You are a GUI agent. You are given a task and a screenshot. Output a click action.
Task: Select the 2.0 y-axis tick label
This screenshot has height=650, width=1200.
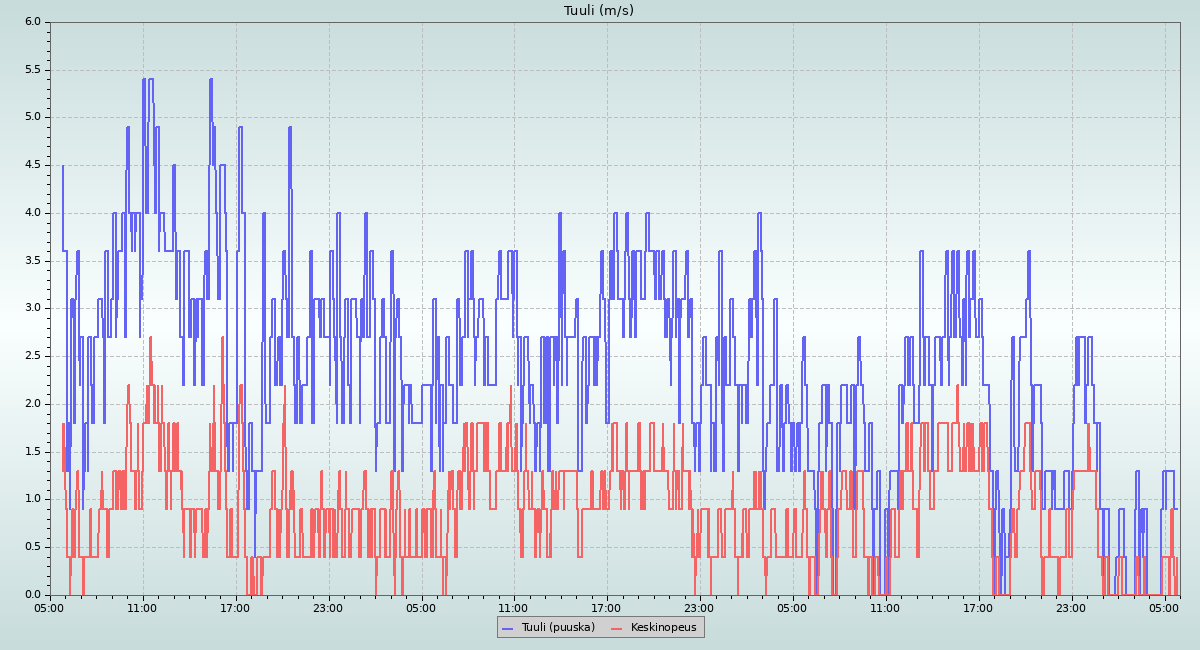click(33, 404)
